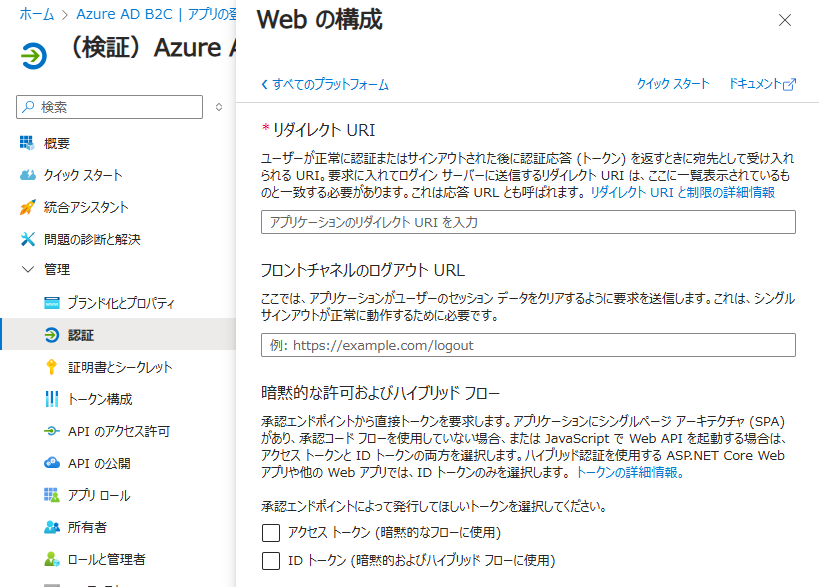Screen dimensions: 819x587
Task: Click ホーム breadcrumb link
Action: 37,14
